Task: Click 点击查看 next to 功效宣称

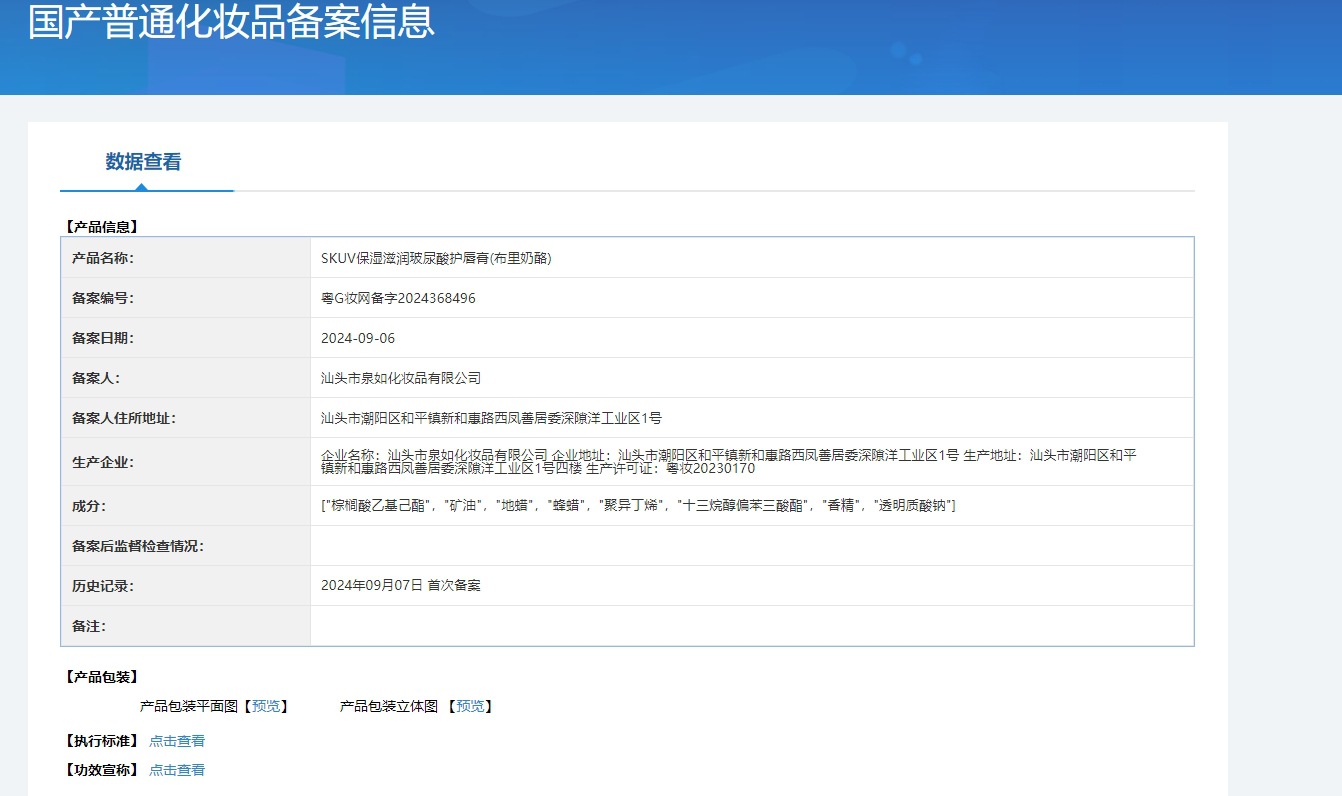Action: (176, 770)
